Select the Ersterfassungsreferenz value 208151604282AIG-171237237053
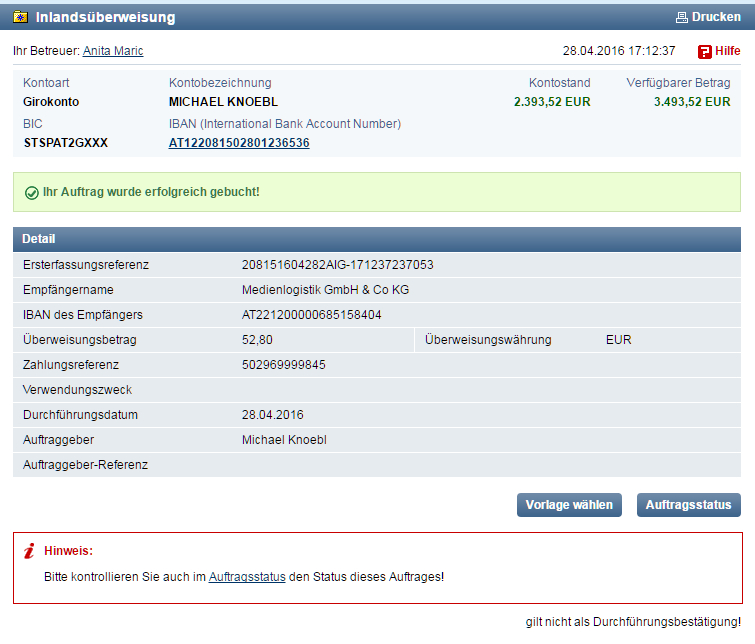755x644 pixels. [338, 265]
